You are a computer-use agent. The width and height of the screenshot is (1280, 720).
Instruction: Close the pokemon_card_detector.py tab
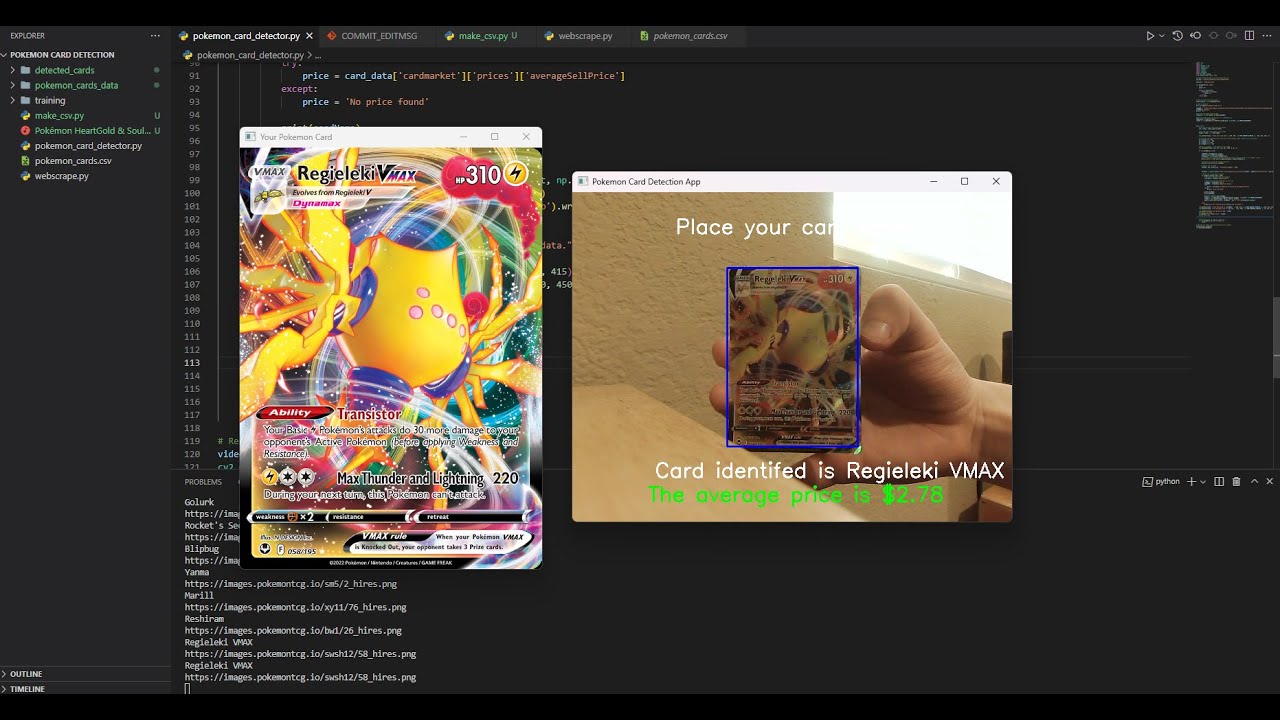[309, 36]
